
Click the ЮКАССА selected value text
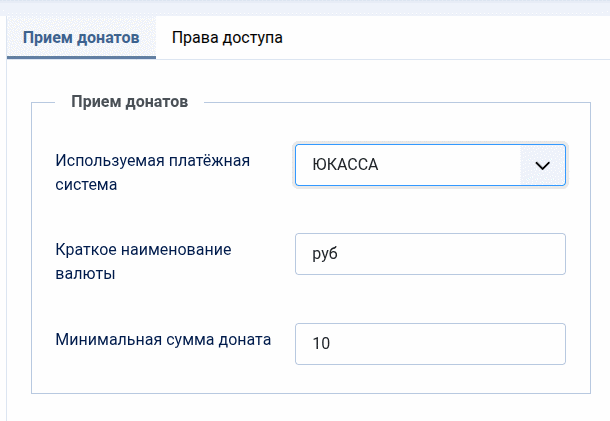[345, 166]
